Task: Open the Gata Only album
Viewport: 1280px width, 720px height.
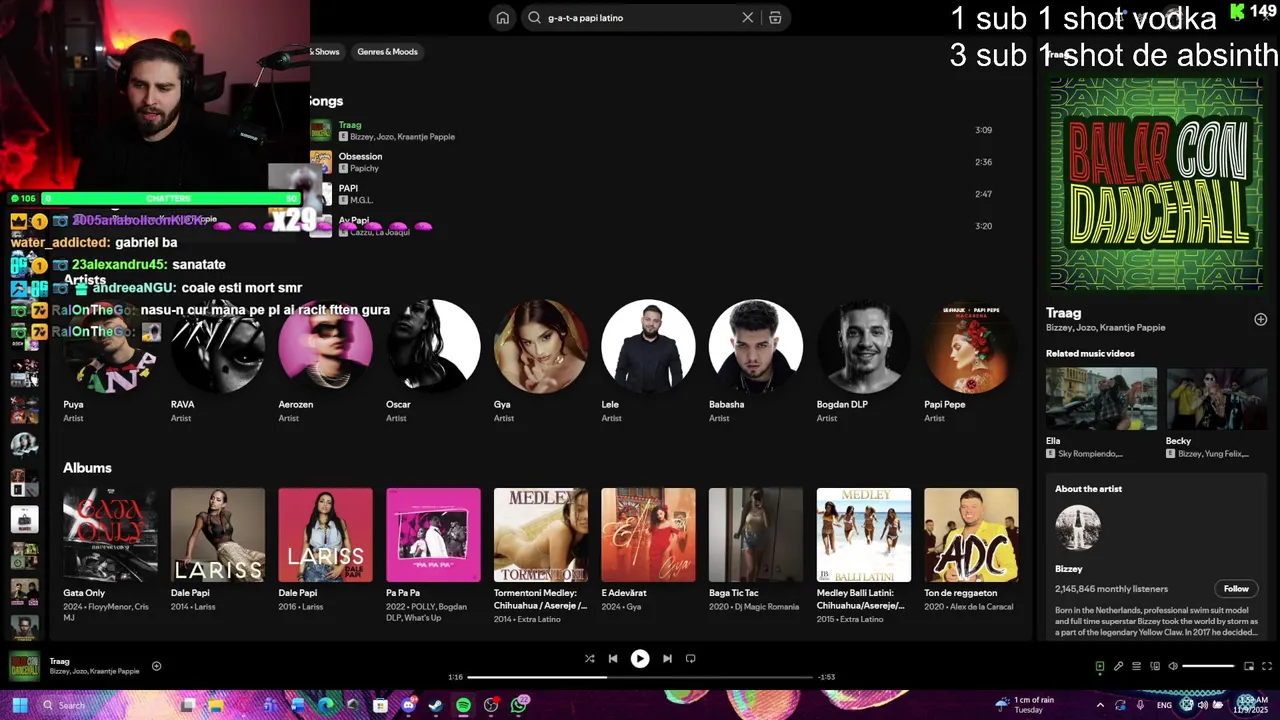Action: click(110, 535)
